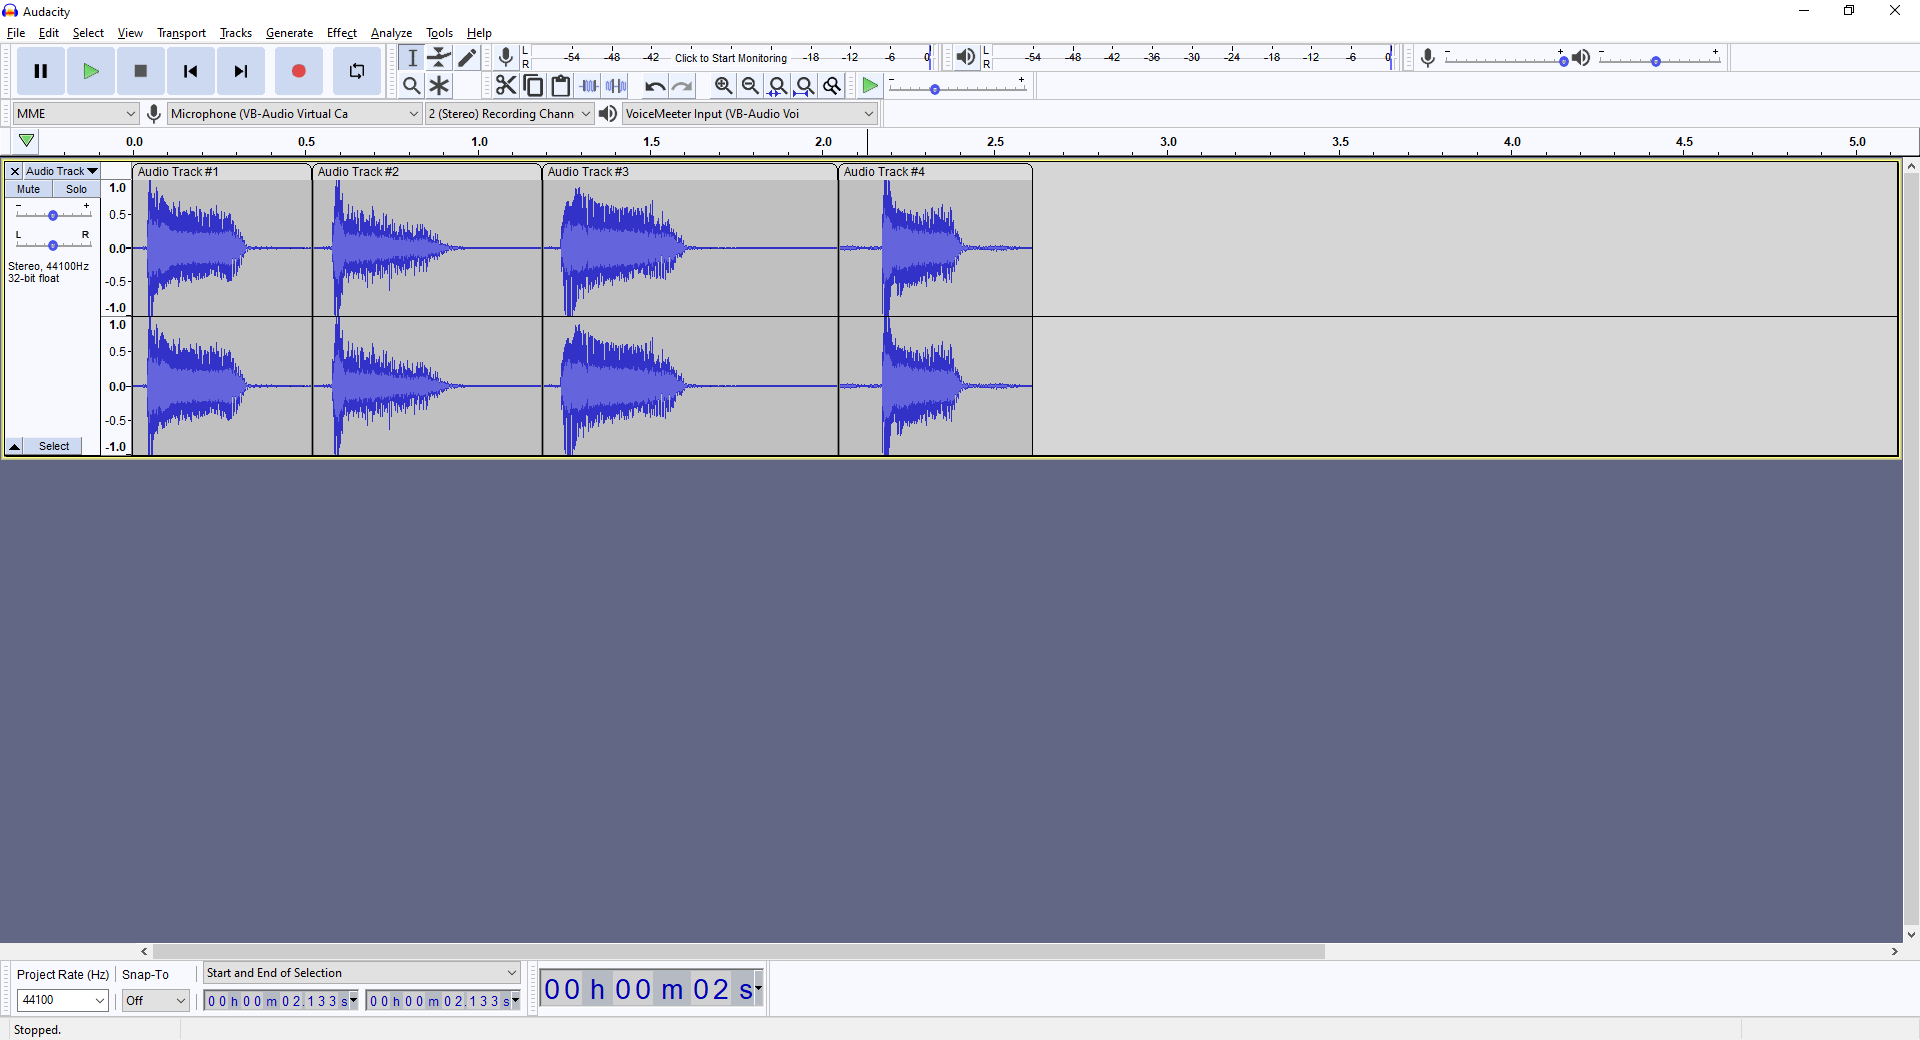Solo the Audio Track
This screenshot has height=1040, width=1920.
(x=77, y=189)
